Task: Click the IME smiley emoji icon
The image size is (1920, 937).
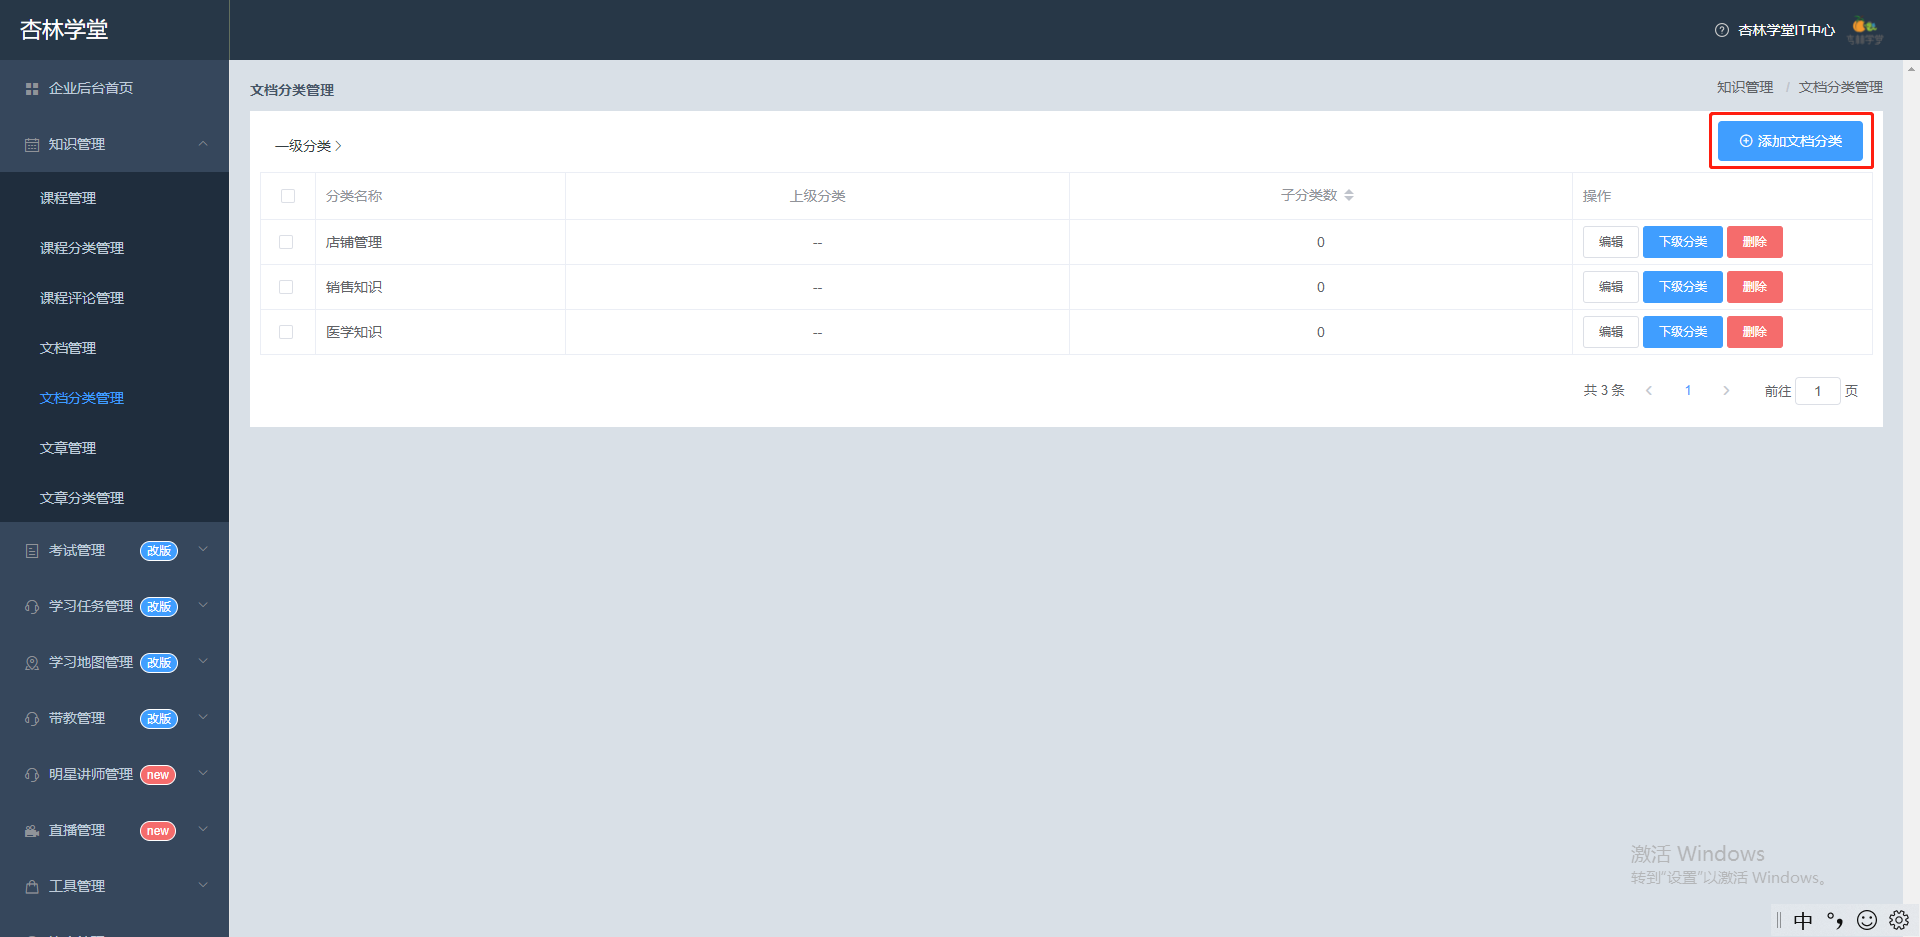Action: click(1866, 920)
